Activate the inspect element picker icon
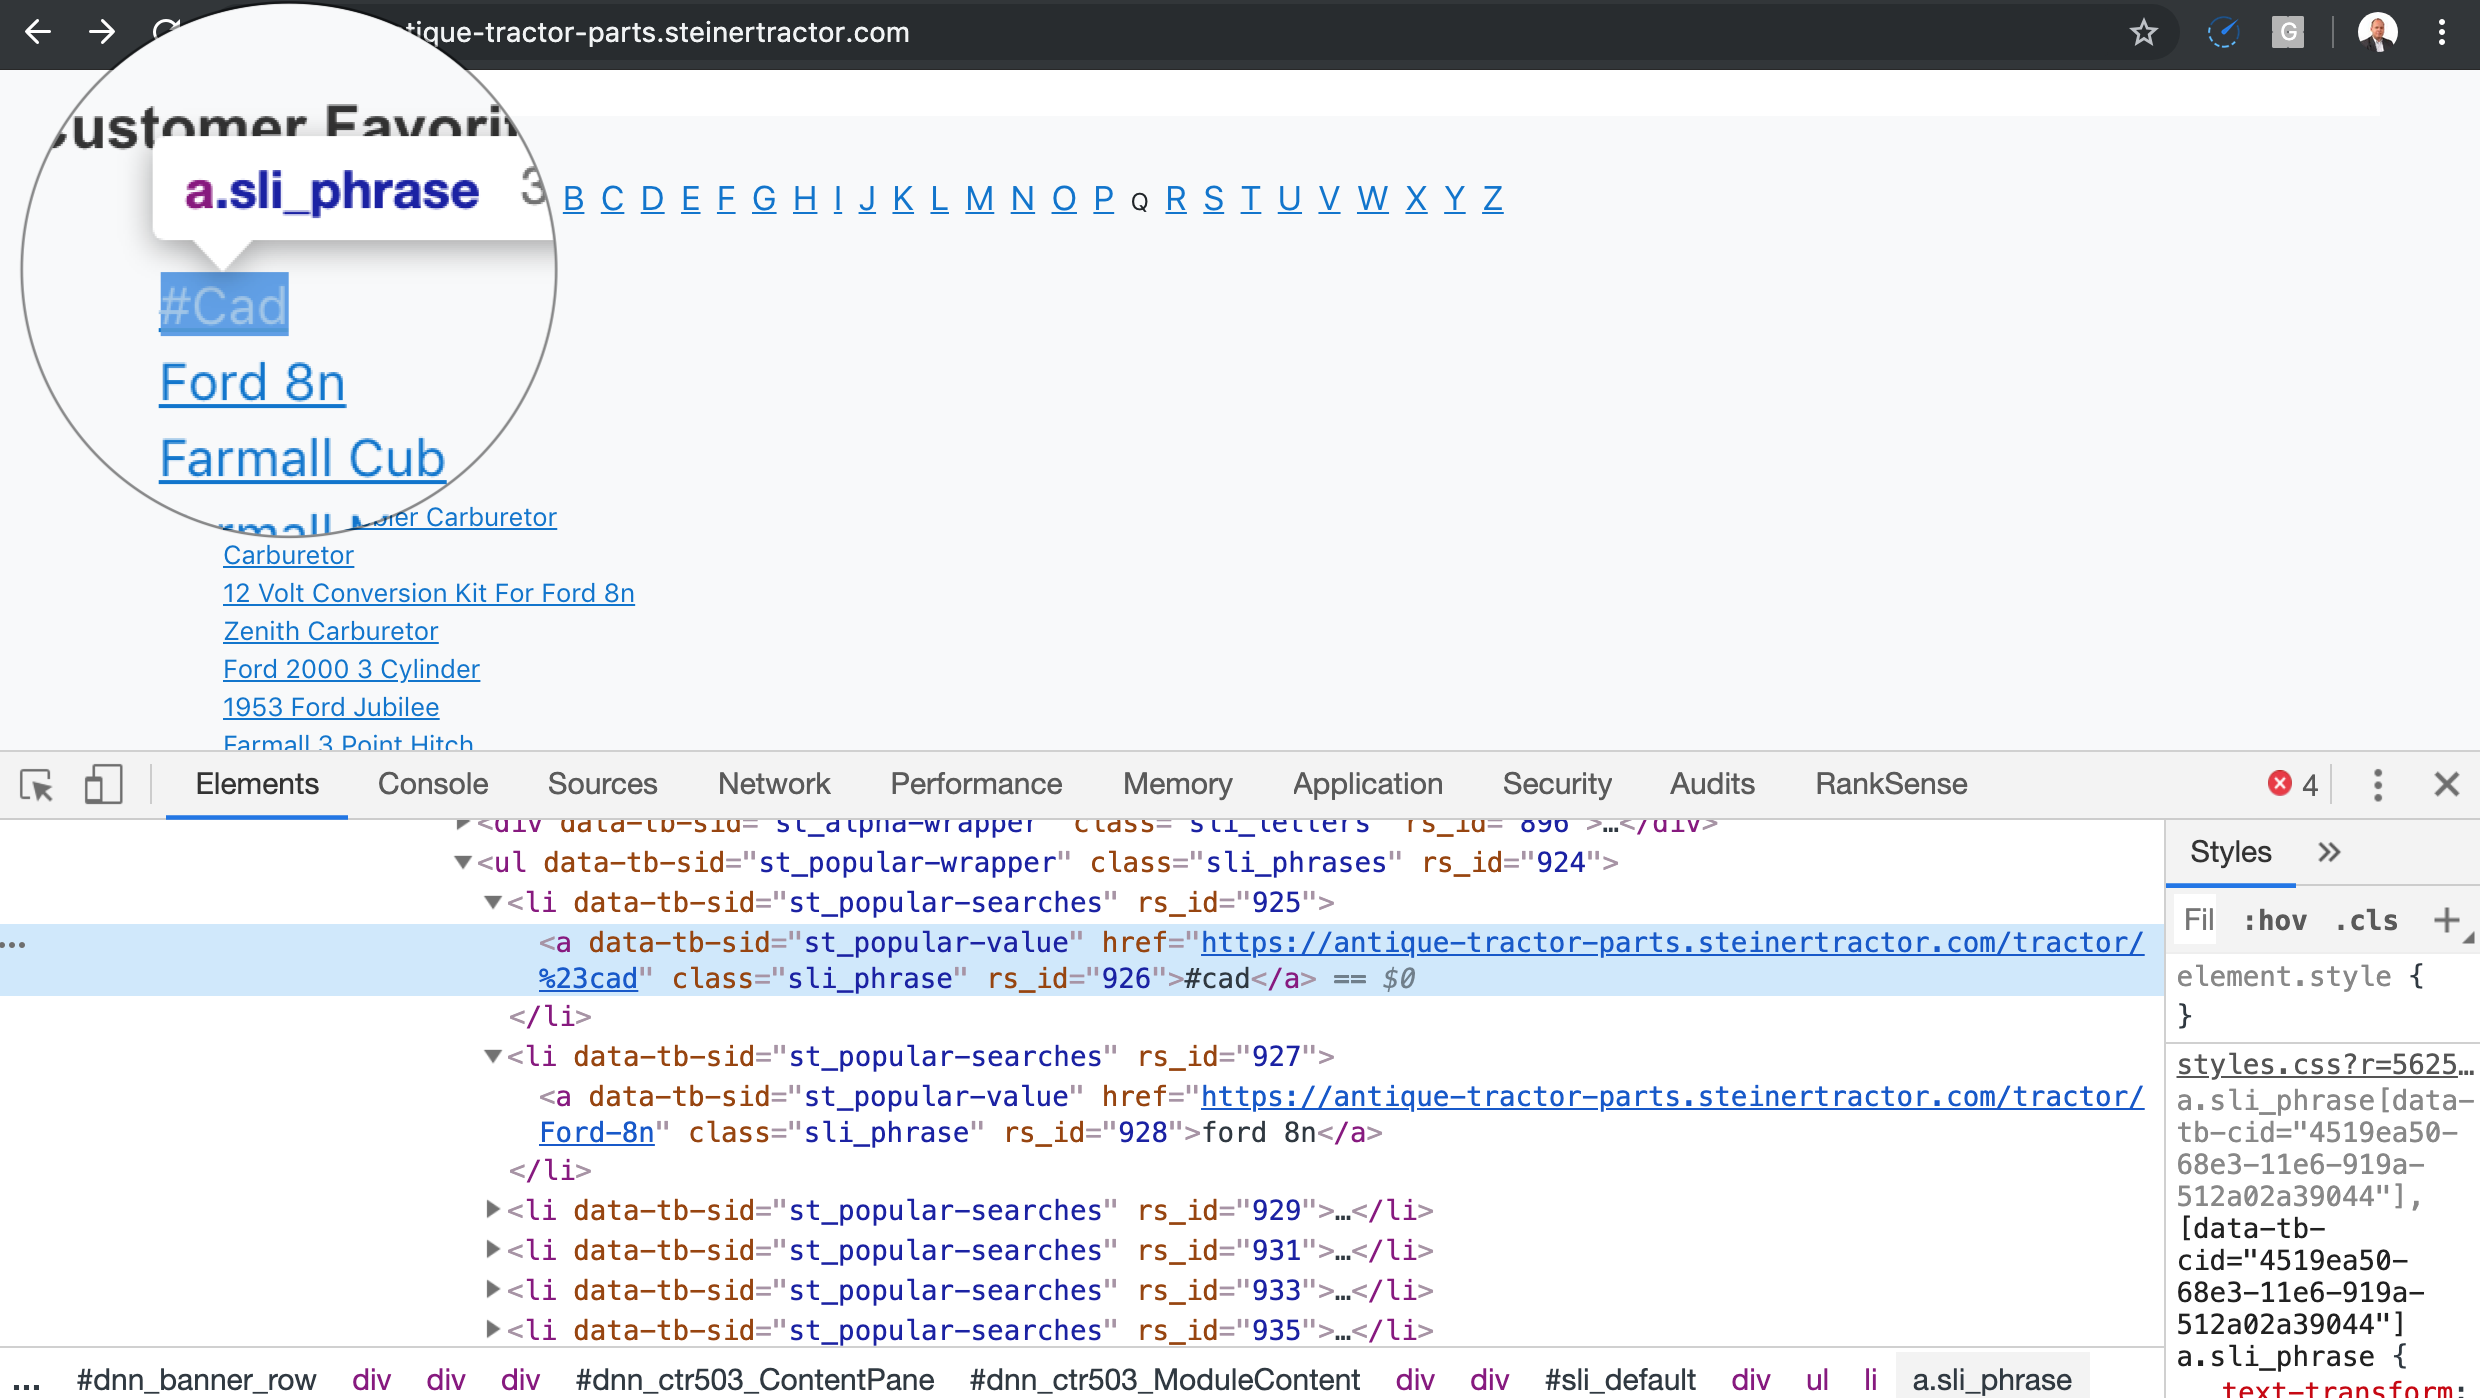Viewport: 2480px width, 1398px height. point(37,785)
